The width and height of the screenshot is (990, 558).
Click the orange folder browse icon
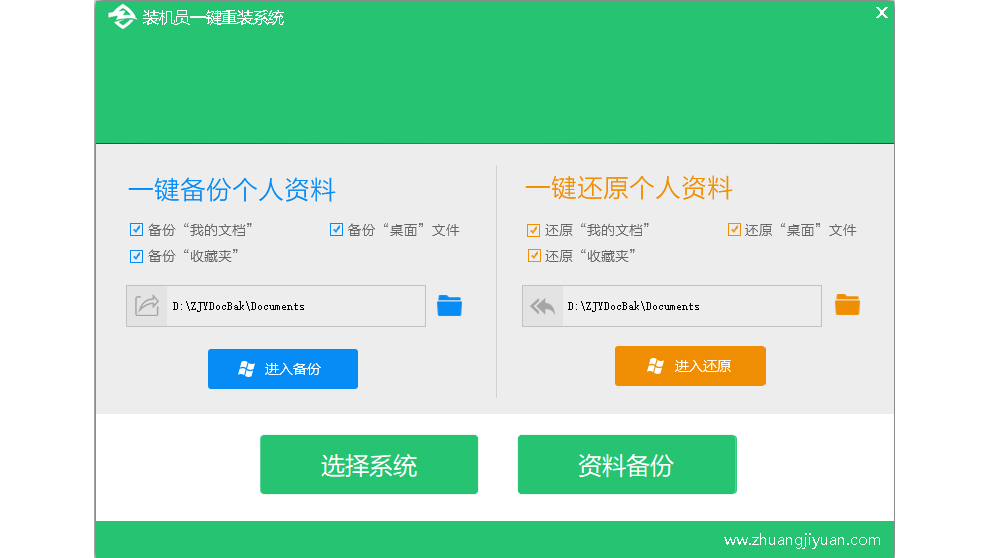[847, 305]
